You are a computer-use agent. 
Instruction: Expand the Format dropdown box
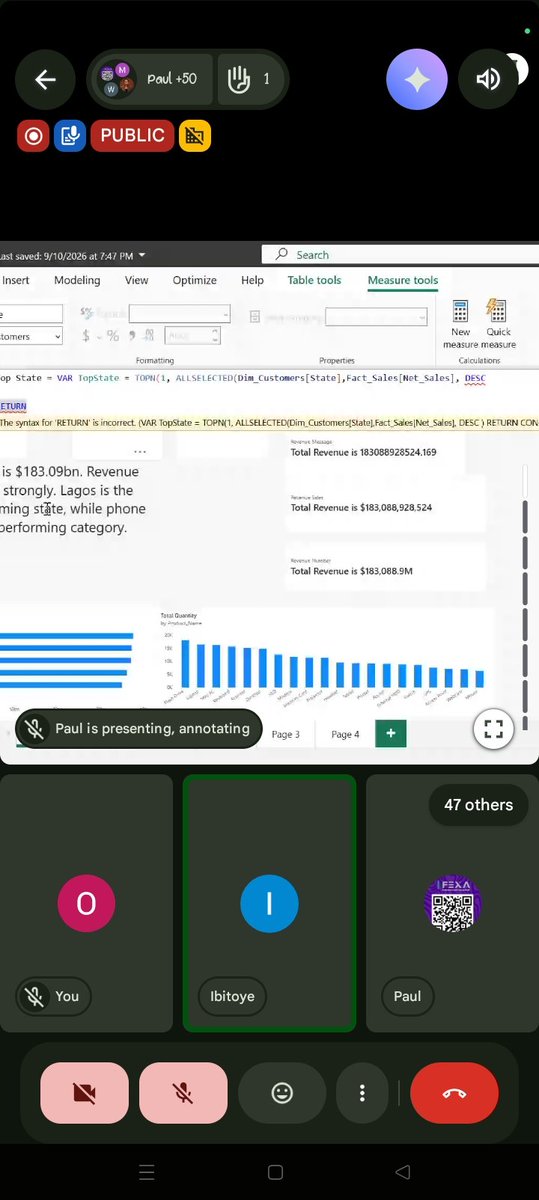pos(179,314)
